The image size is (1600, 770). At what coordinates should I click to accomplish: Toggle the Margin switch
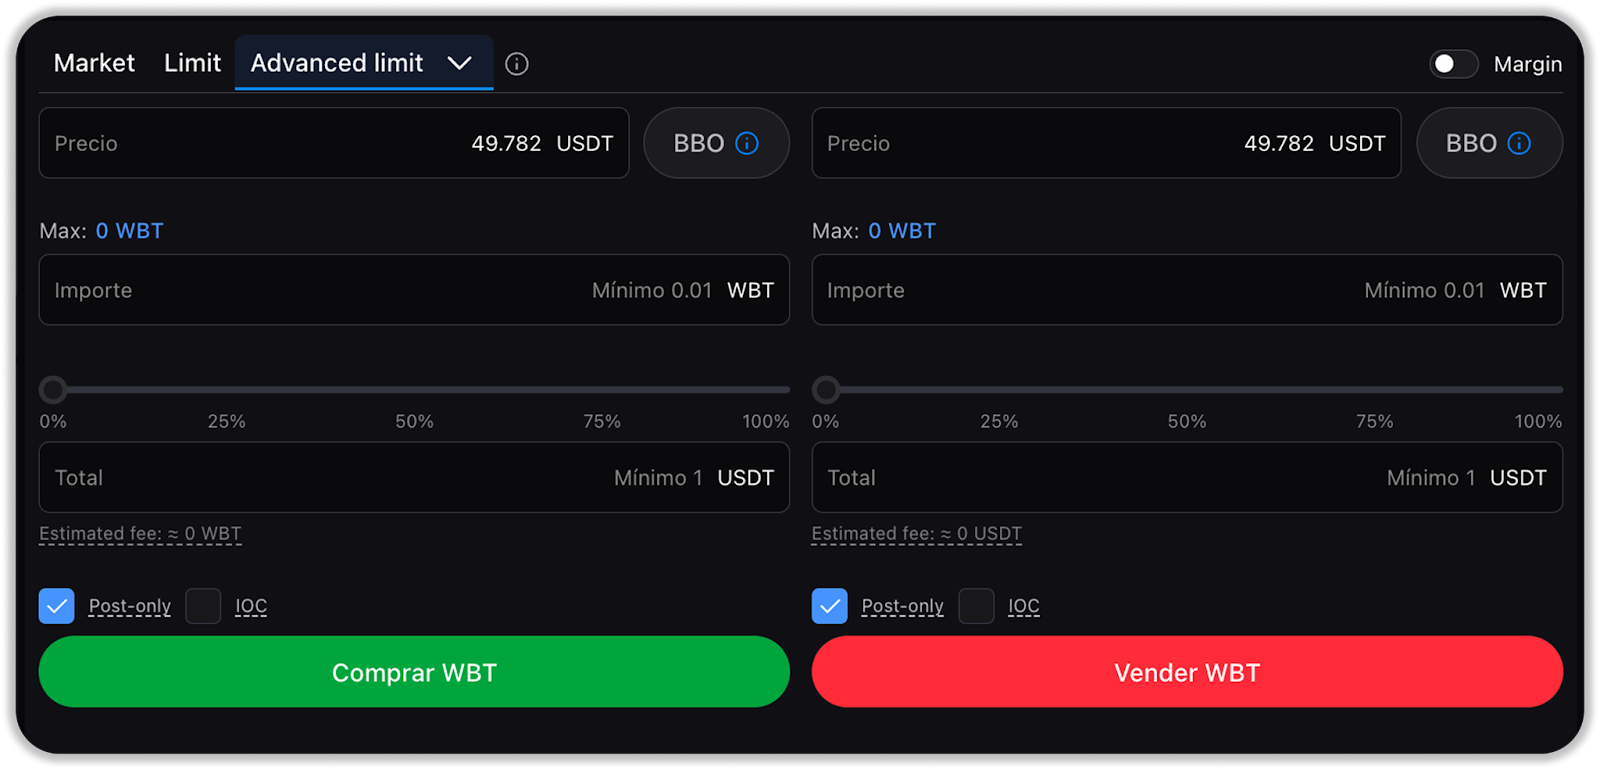coord(1453,64)
